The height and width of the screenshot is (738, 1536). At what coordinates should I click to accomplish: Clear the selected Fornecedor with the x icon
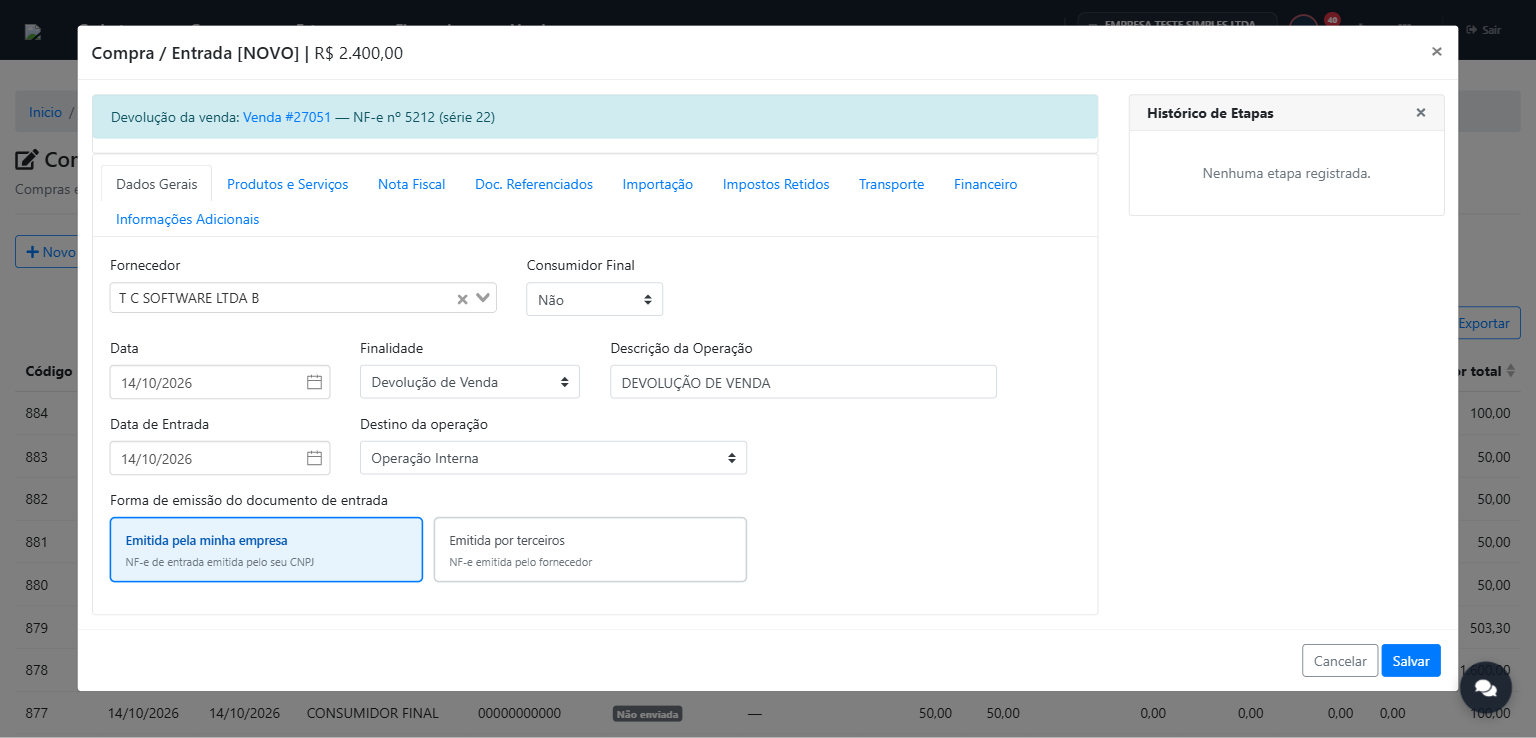click(x=462, y=299)
